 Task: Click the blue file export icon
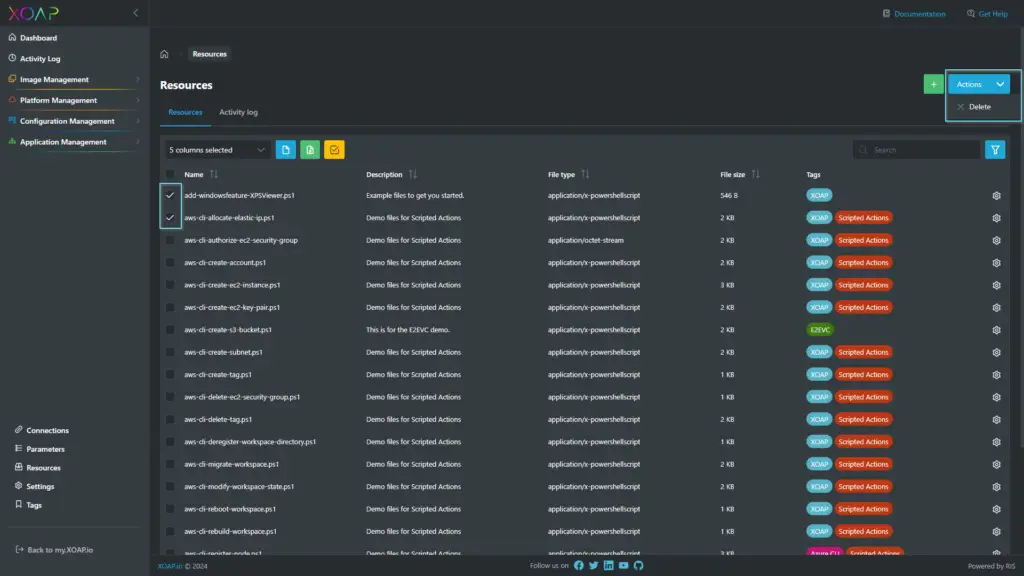285,150
